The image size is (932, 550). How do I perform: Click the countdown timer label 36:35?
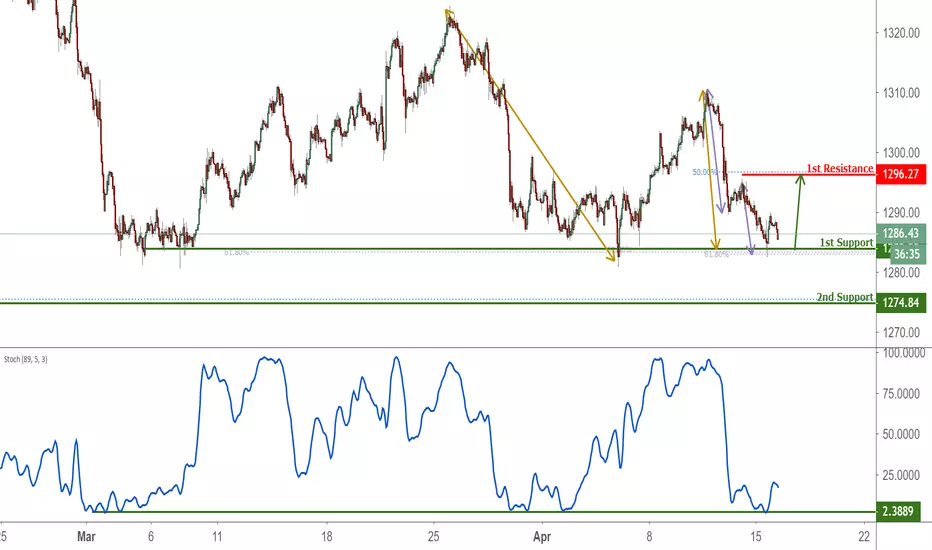click(x=906, y=254)
